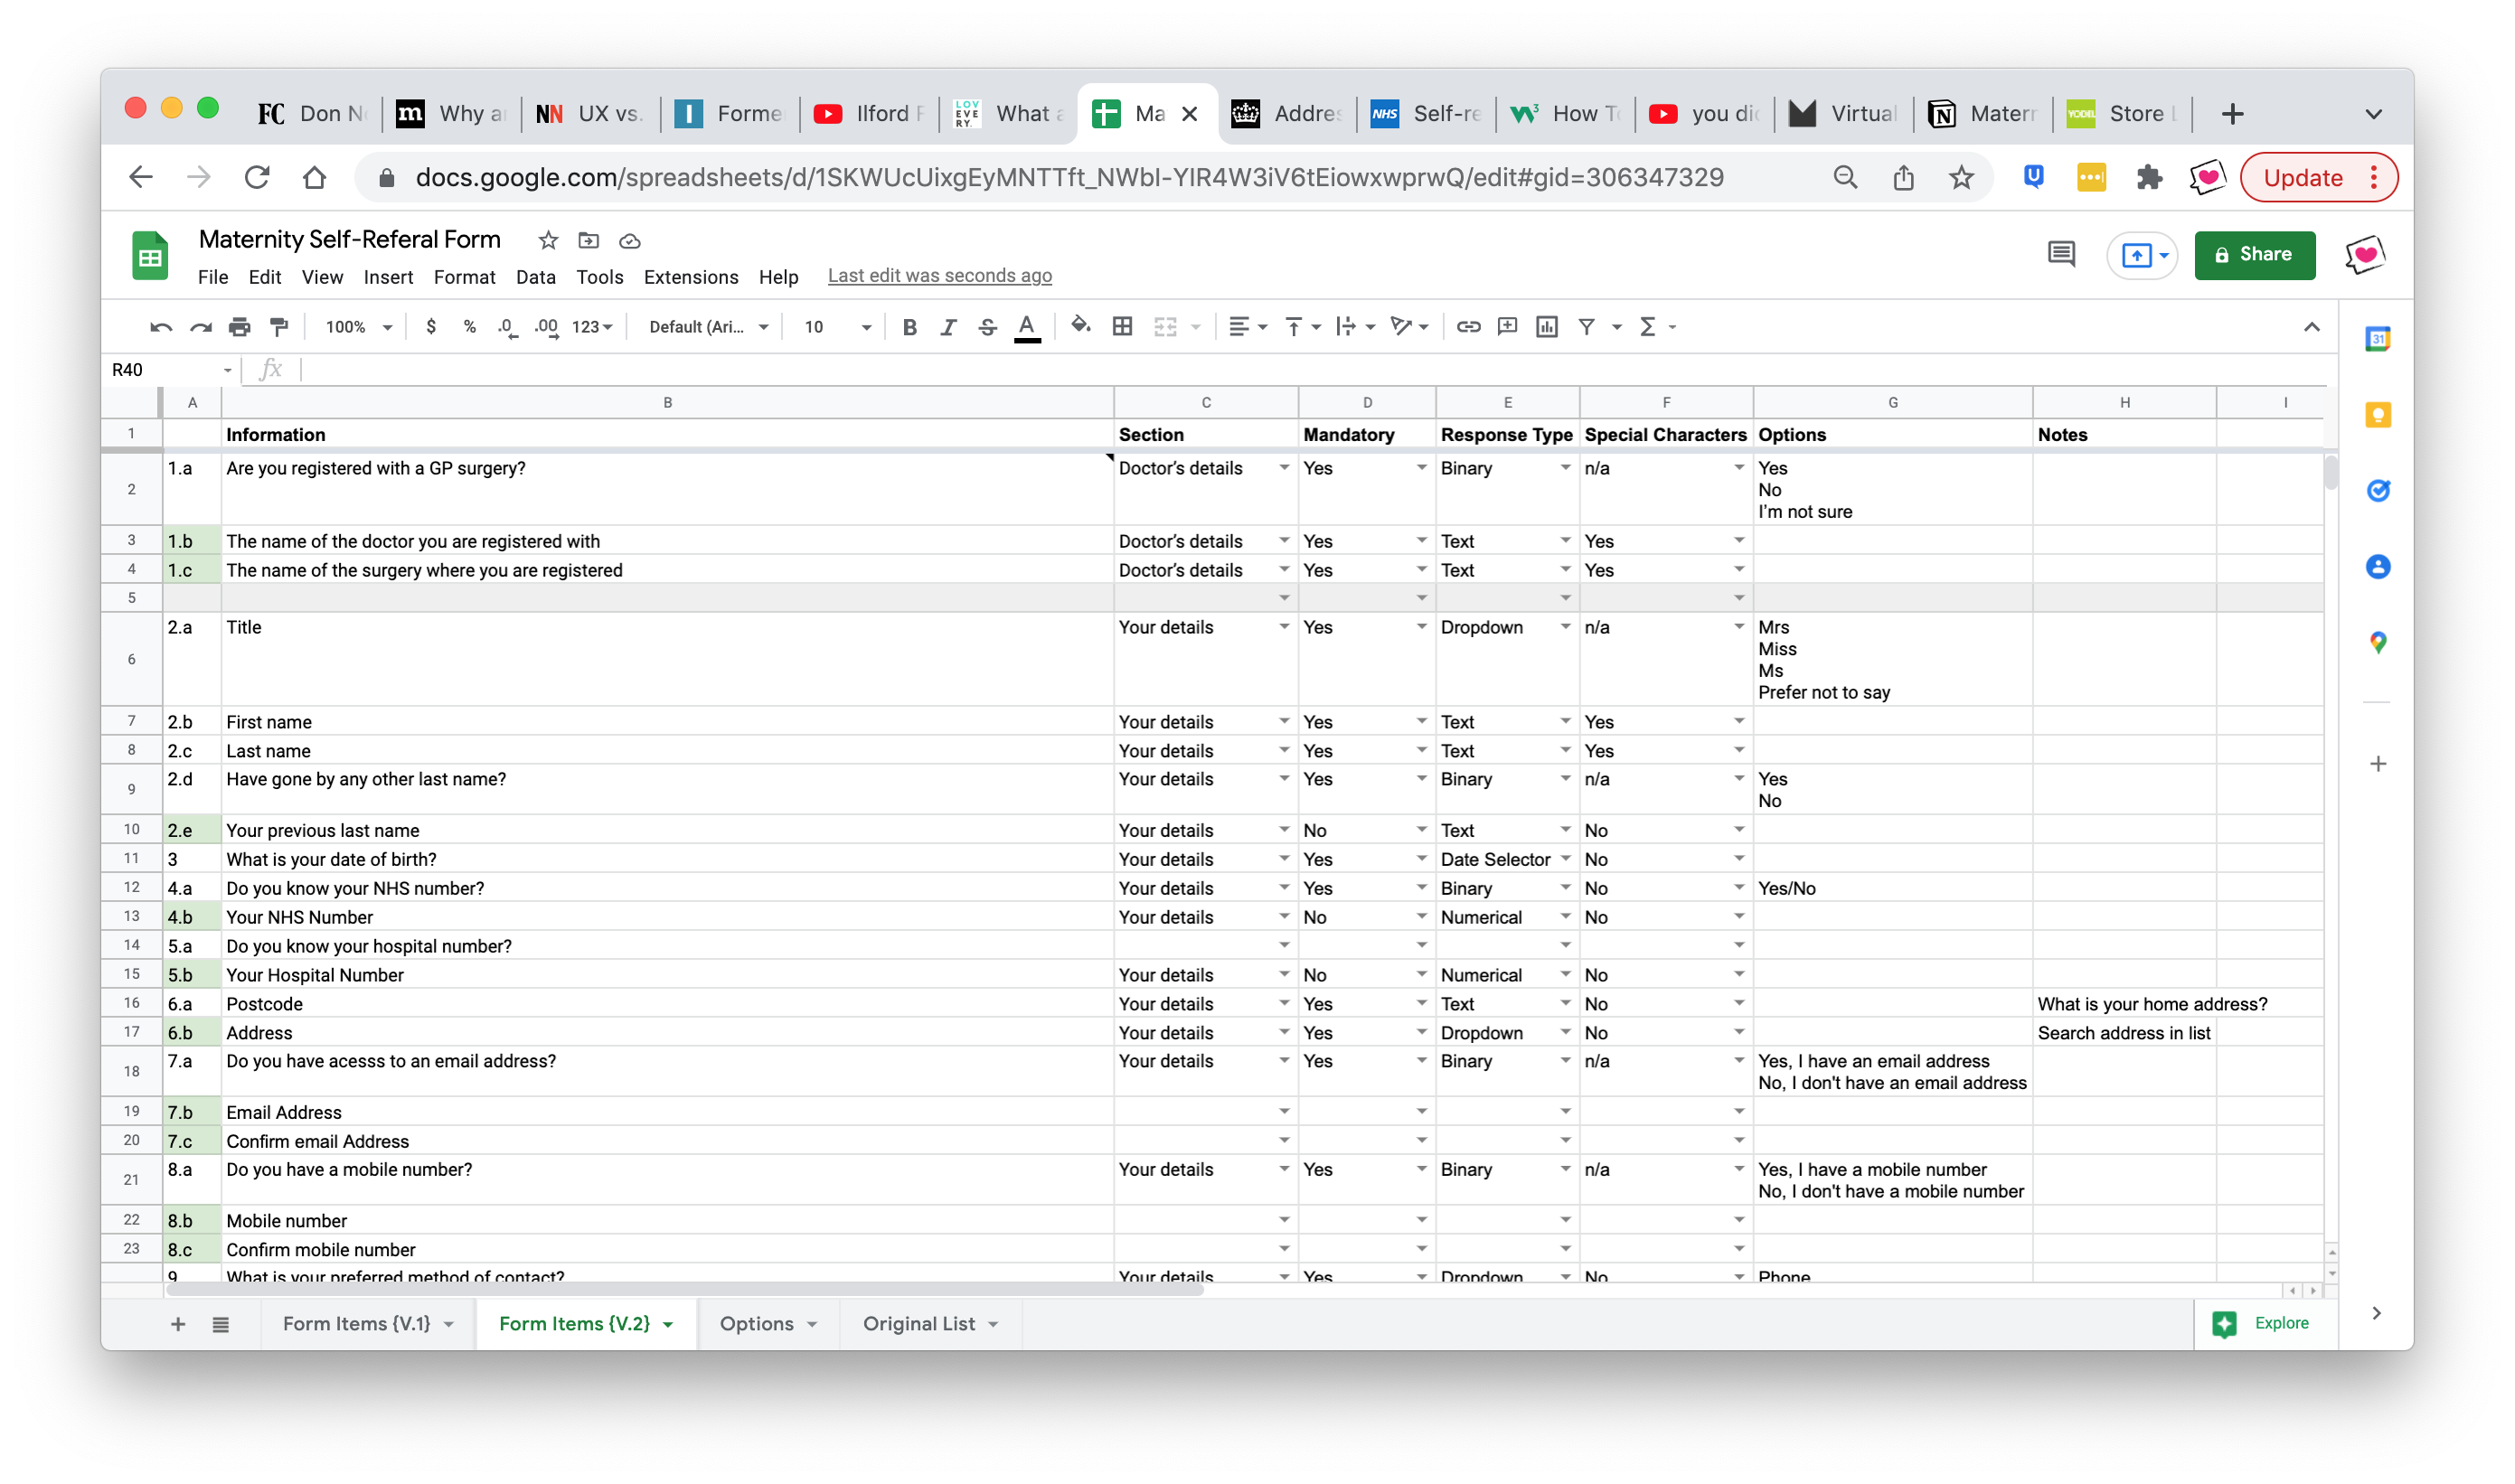
Task: Click 'Last edit was seconds ago' link
Action: [939, 276]
